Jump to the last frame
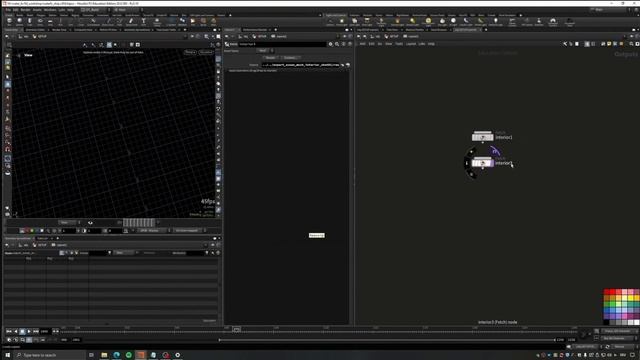 tap(36, 331)
